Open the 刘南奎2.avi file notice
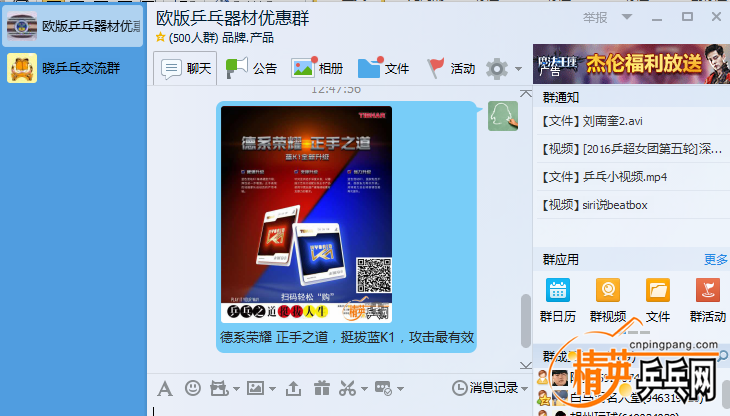Image resolution: width=730 pixels, height=416 pixels. click(633, 121)
